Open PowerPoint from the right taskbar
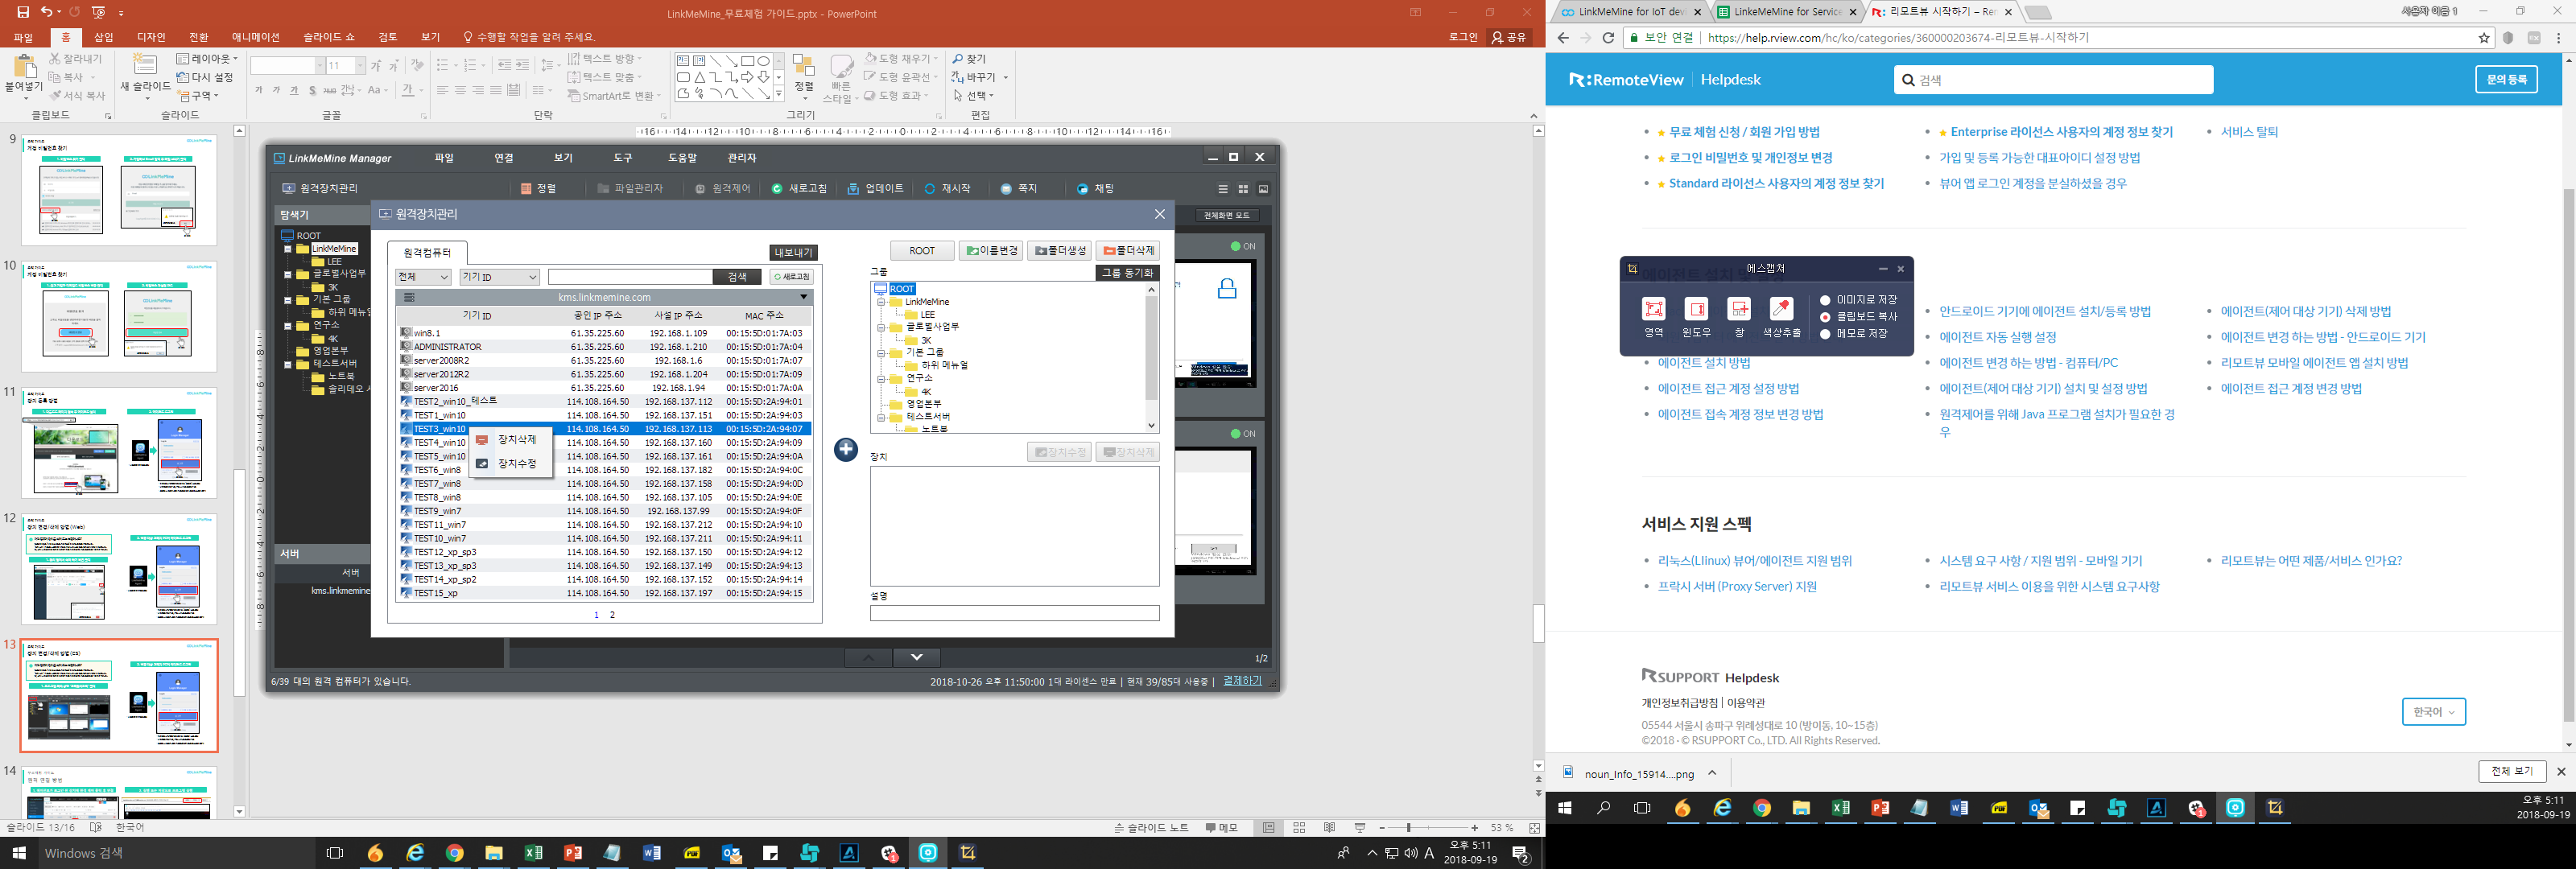 [x=1879, y=808]
